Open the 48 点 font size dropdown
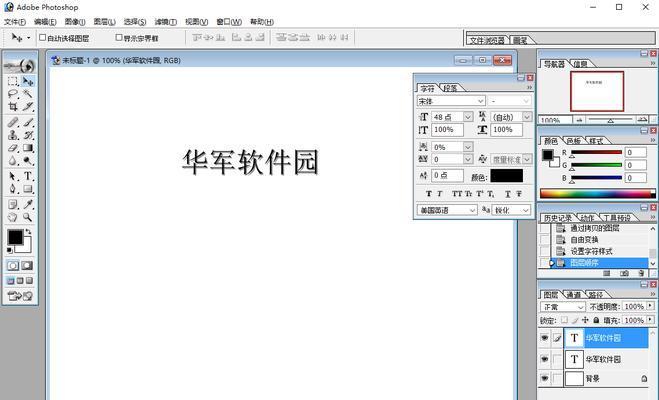The width and height of the screenshot is (659, 400). pyautogui.click(x=468, y=117)
